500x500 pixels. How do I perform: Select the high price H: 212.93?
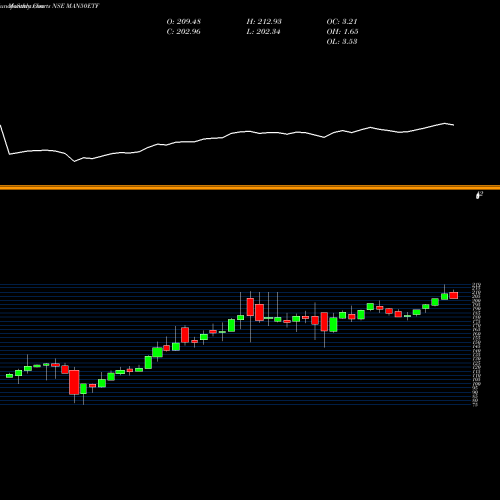tap(264, 22)
